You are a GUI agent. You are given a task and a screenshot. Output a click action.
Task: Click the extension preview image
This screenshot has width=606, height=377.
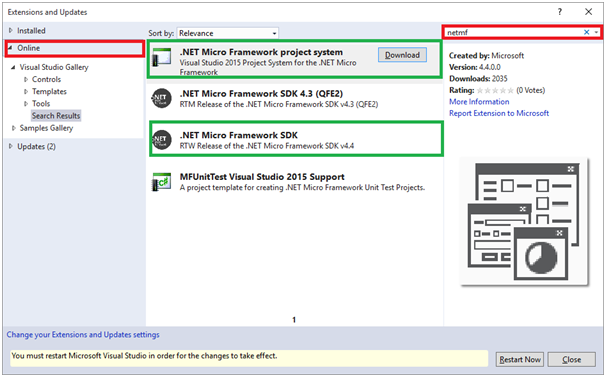point(524,222)
